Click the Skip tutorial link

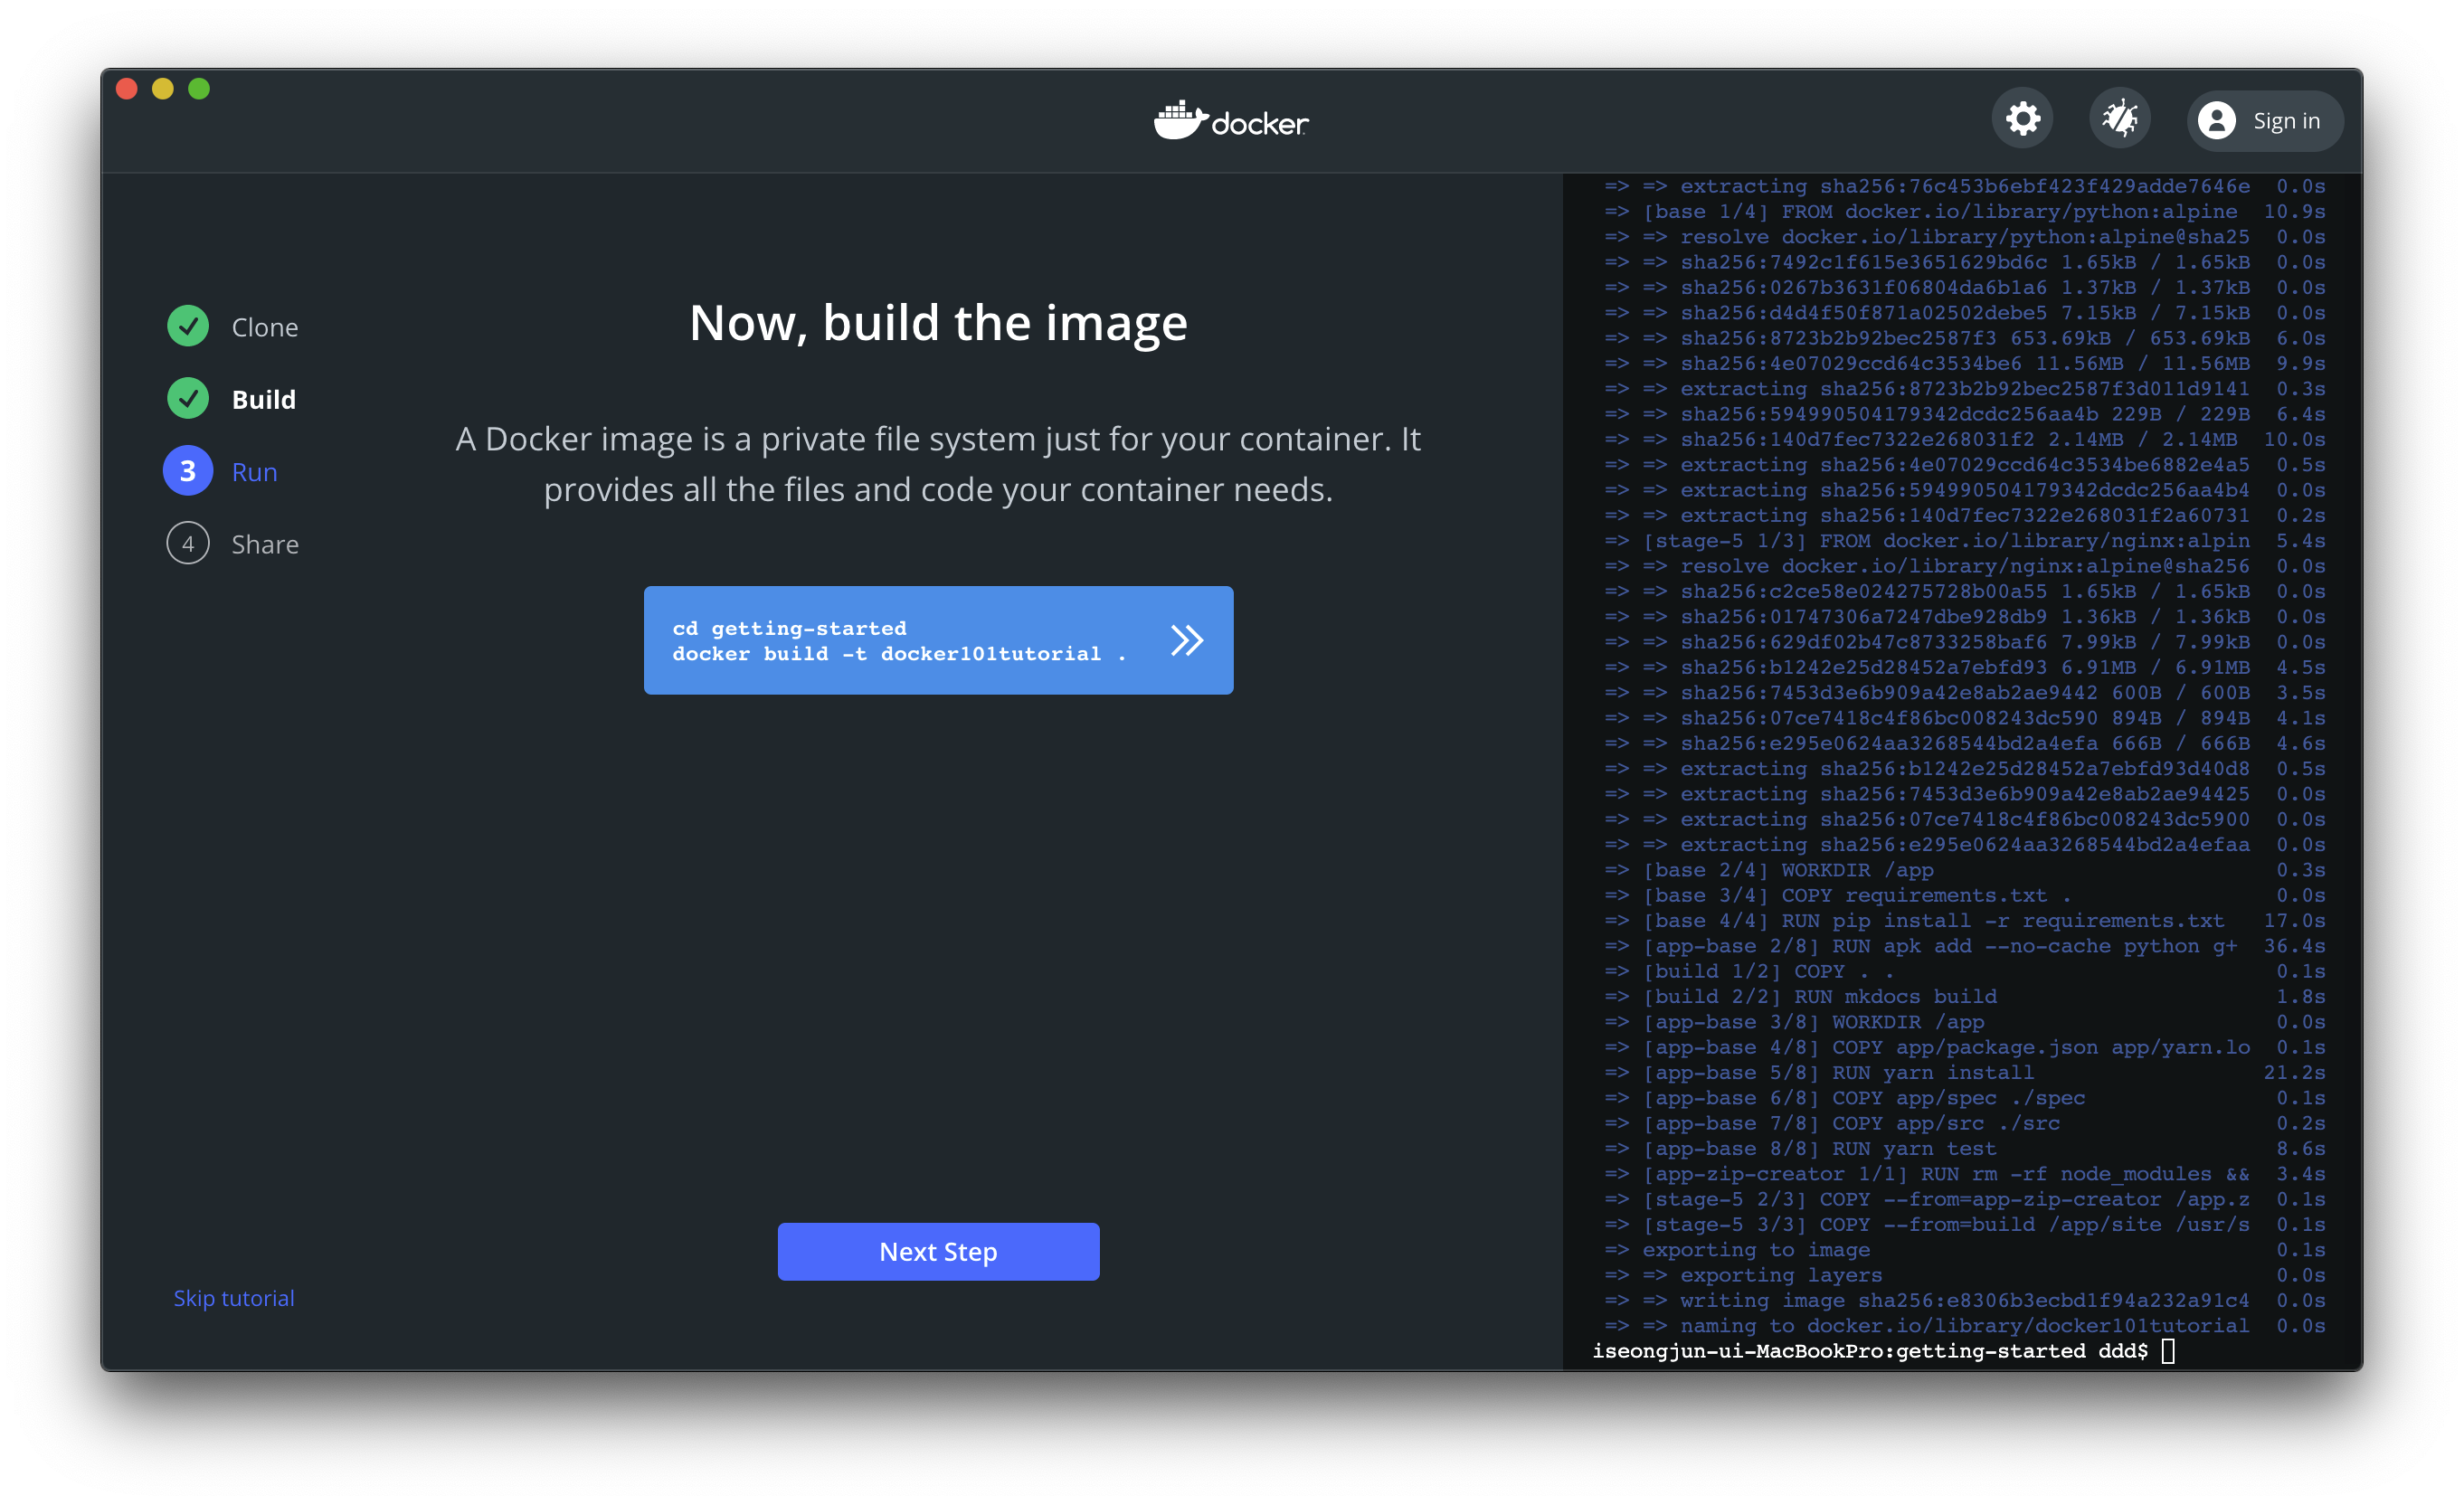tap(234, 1298)
